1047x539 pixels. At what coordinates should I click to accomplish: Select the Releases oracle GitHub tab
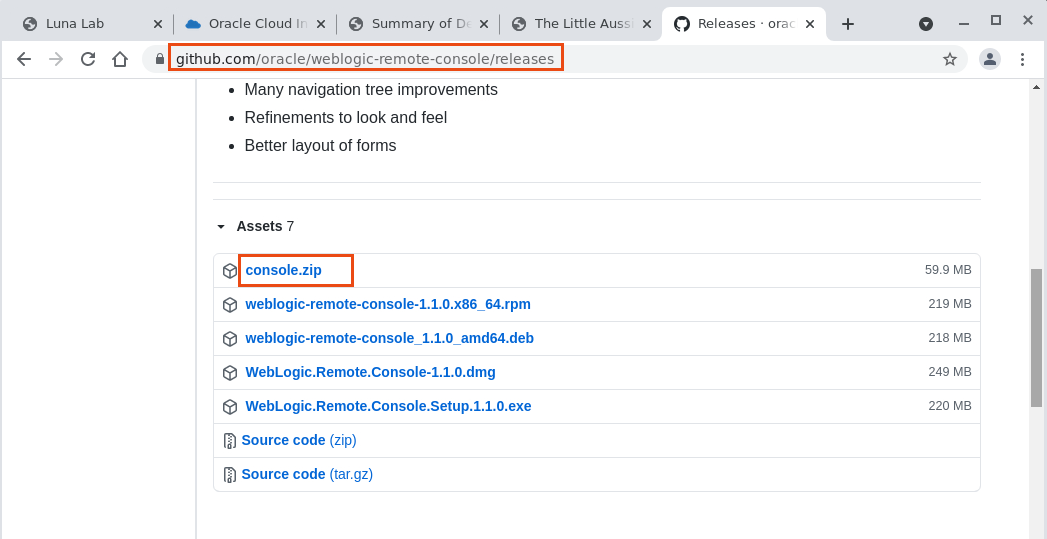[x=746, y=23]
